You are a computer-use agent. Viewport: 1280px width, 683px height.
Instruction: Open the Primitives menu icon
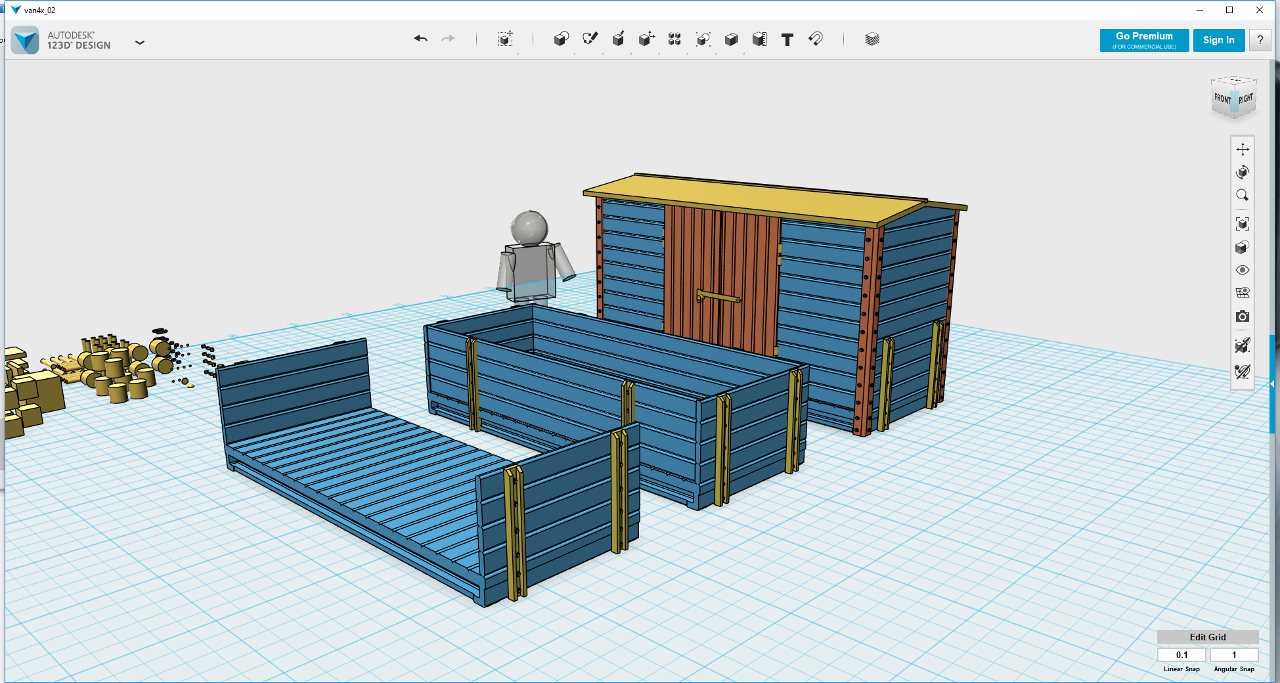(x=561, y=39)
